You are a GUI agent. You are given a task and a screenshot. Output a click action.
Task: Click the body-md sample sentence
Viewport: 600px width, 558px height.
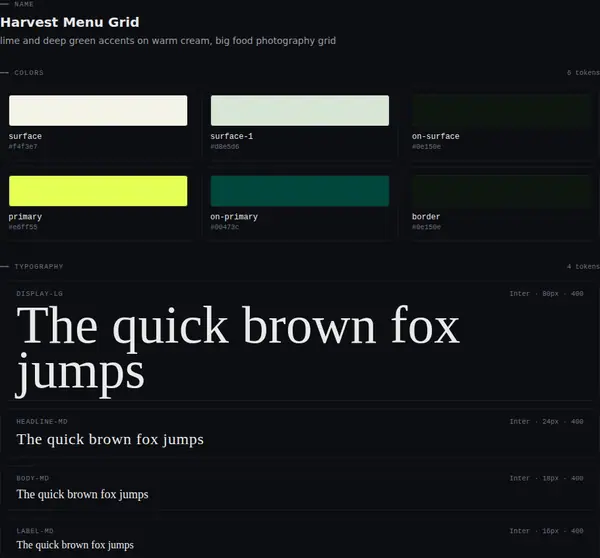82,494
